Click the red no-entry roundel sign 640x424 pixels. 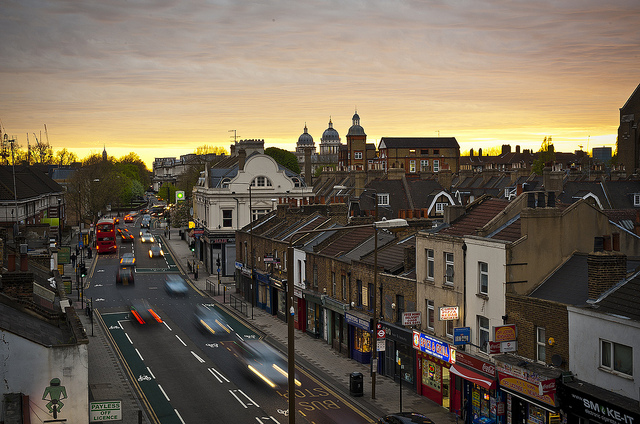tap(381, 333)
